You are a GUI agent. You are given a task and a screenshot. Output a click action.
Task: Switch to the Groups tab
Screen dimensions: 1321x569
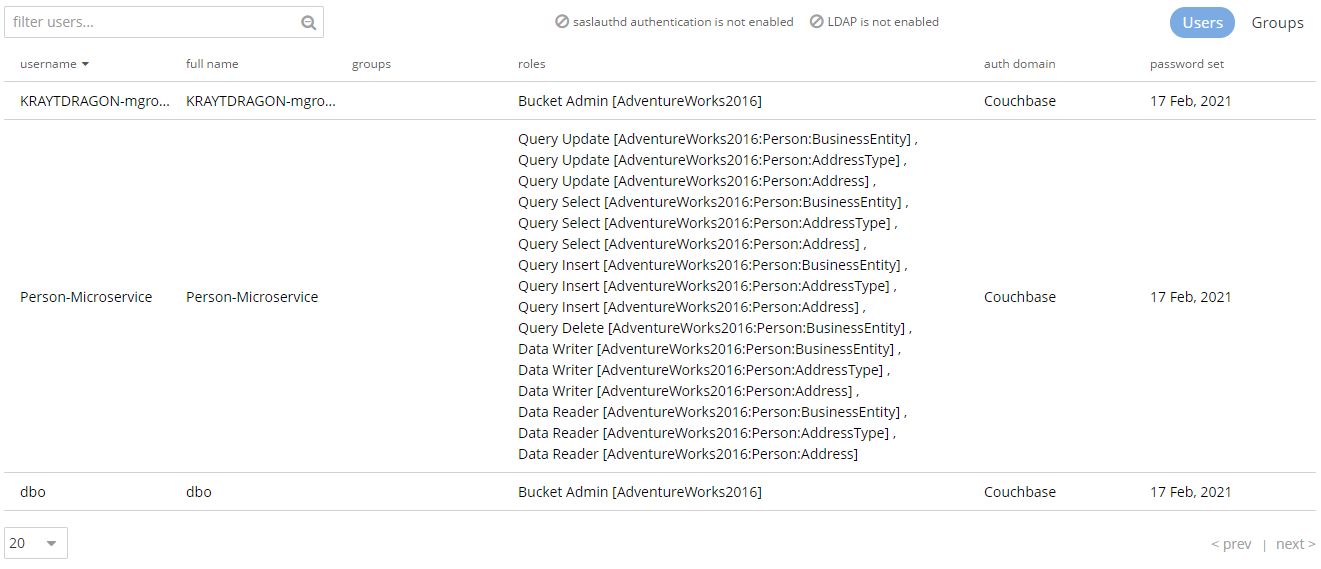pos(1277,23)
